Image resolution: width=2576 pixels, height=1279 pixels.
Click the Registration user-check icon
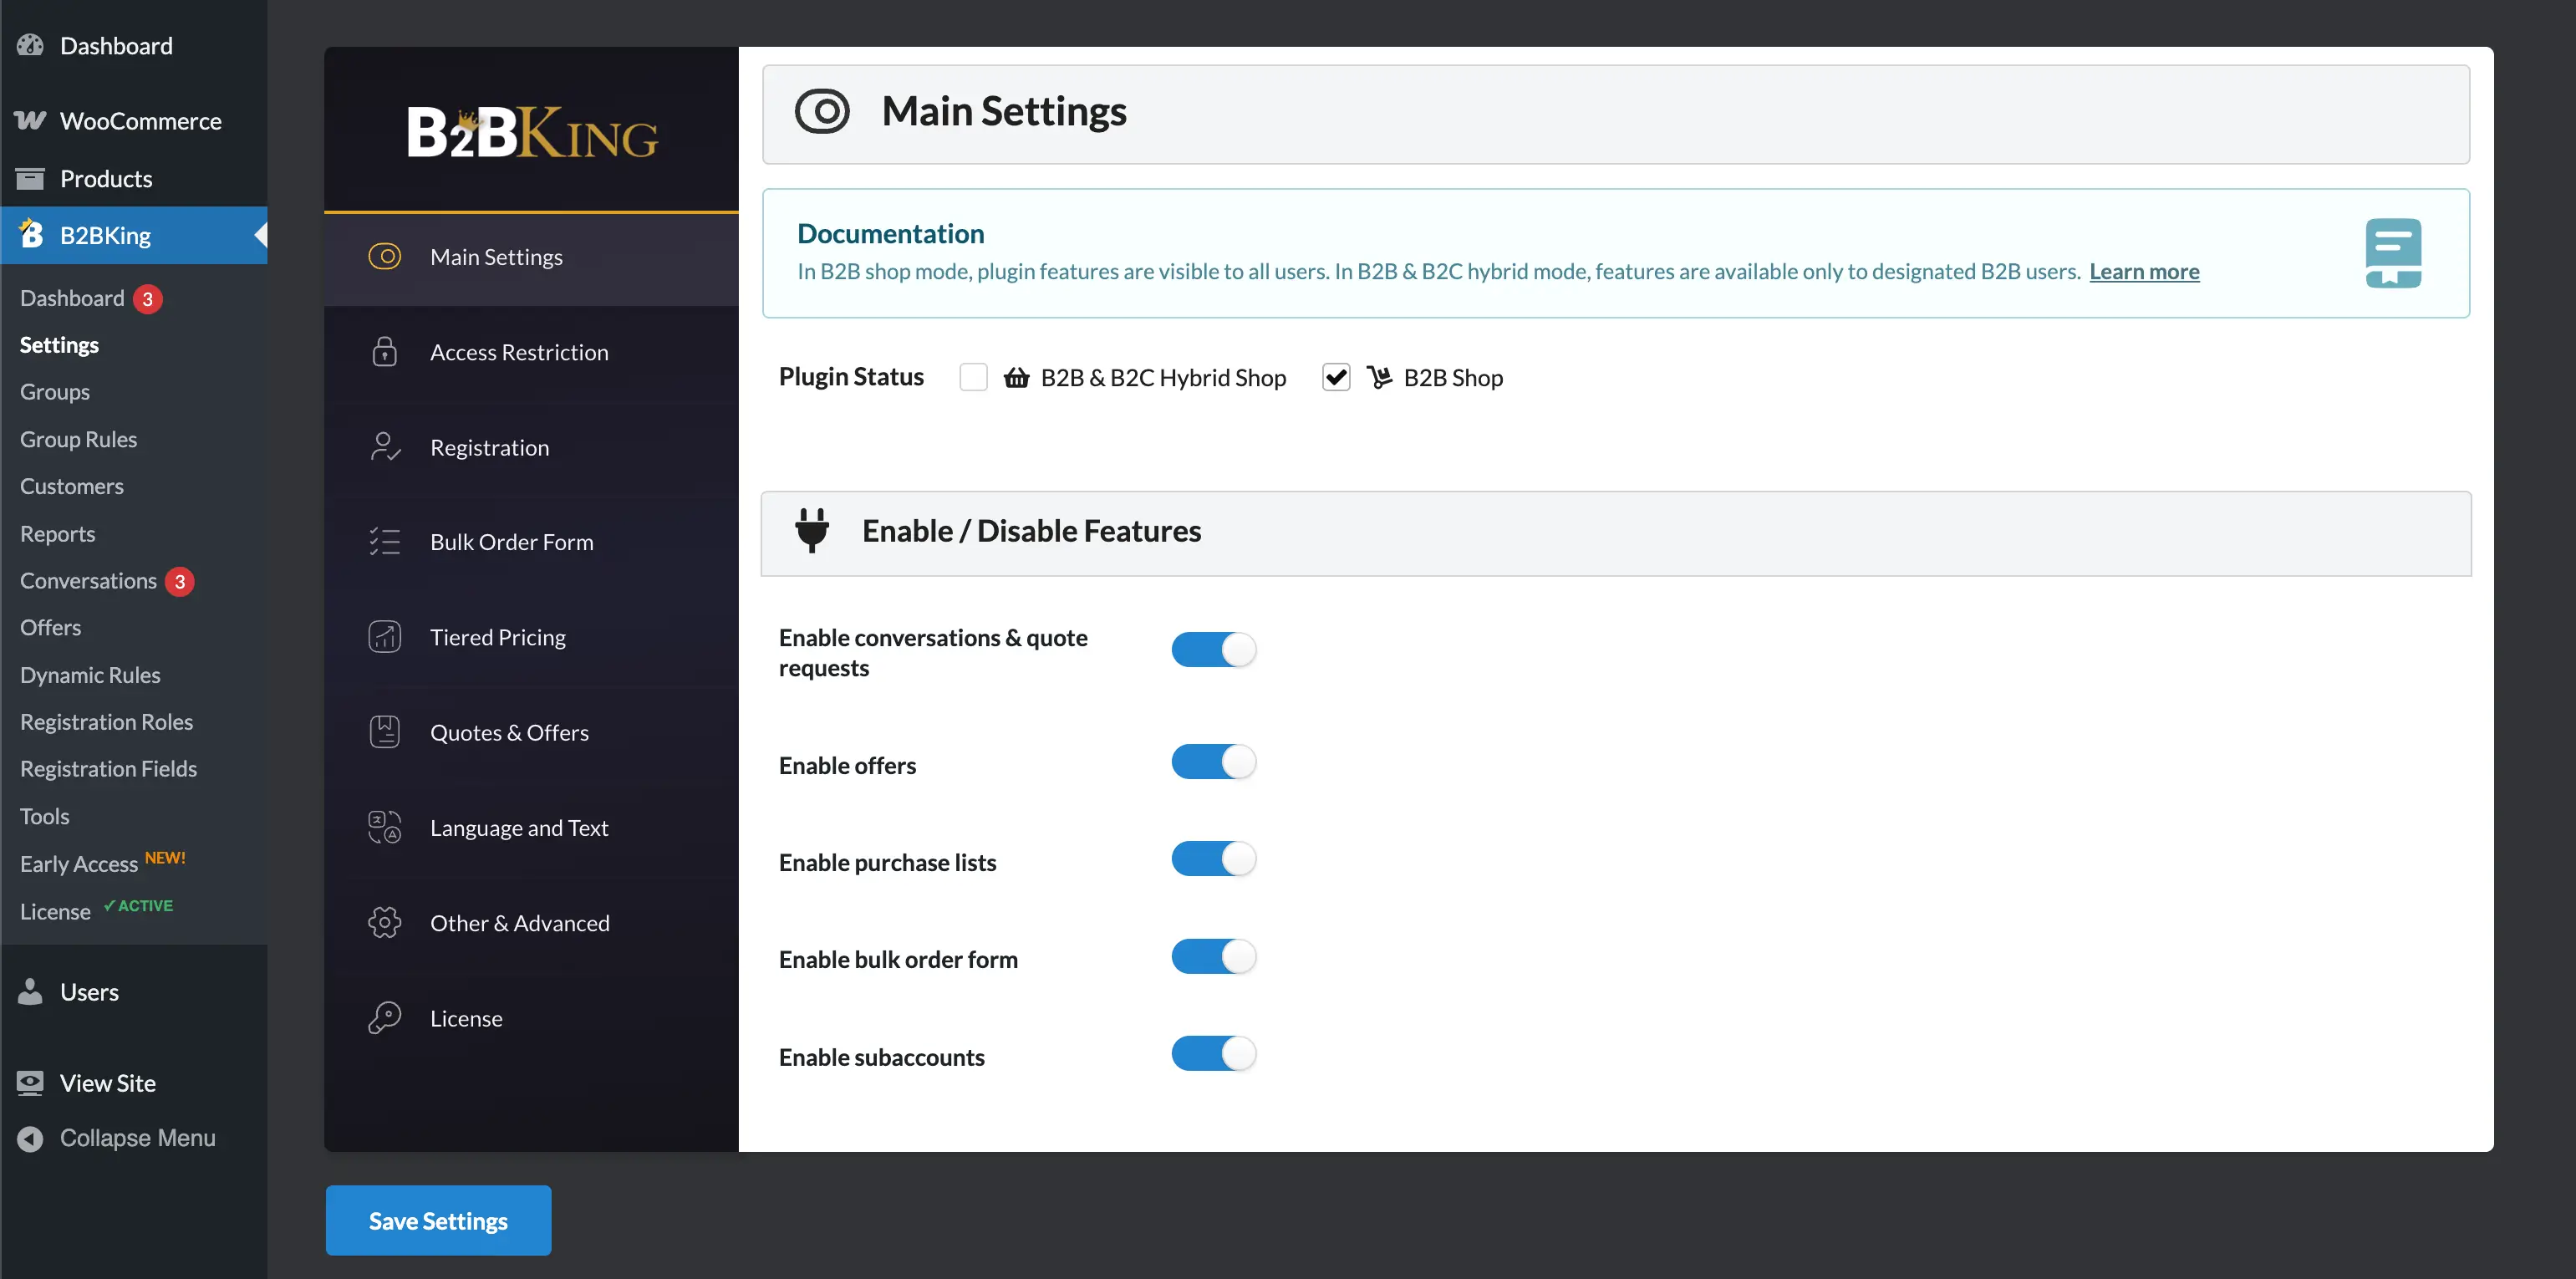[384, 447]
